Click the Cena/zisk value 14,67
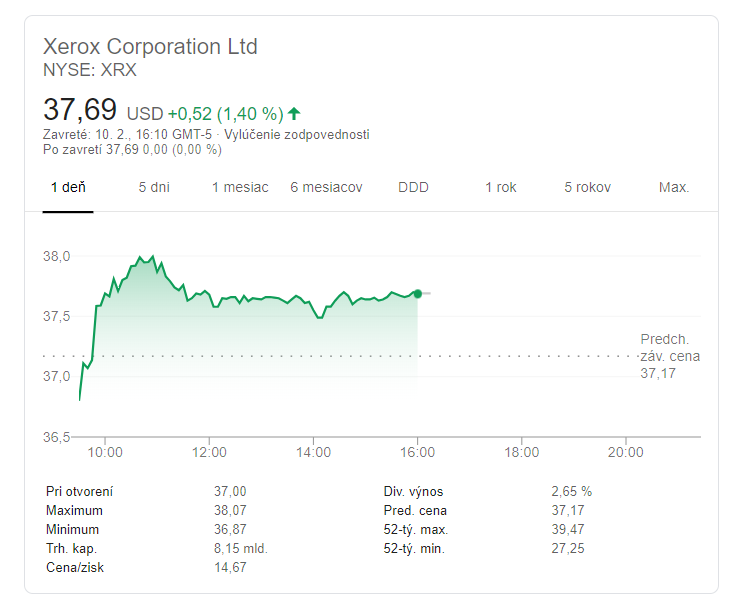739x609 pixels. [230, 568]
